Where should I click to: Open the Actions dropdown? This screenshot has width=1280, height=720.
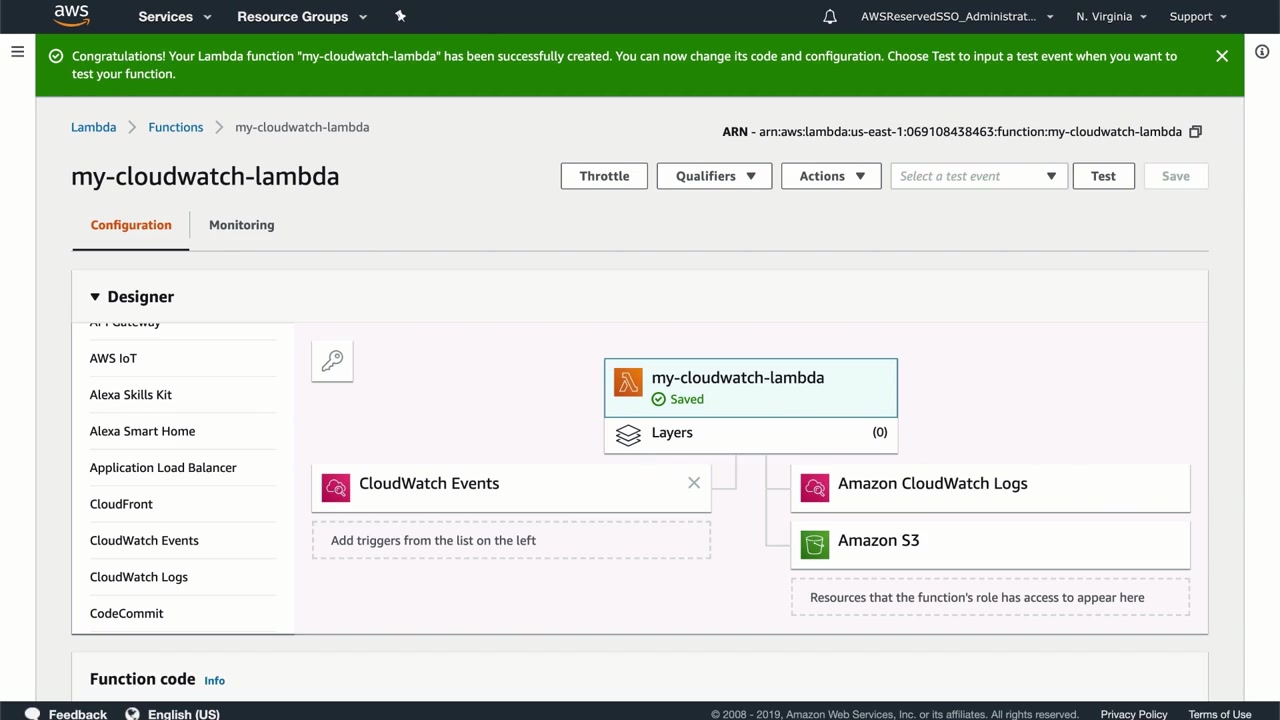831,176
